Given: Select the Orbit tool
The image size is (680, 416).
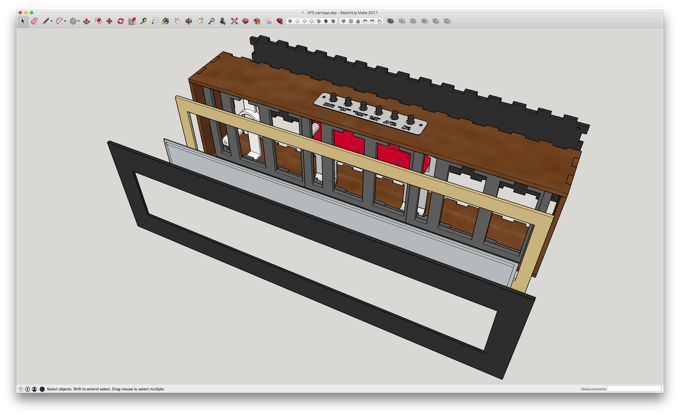Looking at the screenshot, I should click(x=189, y=21).
